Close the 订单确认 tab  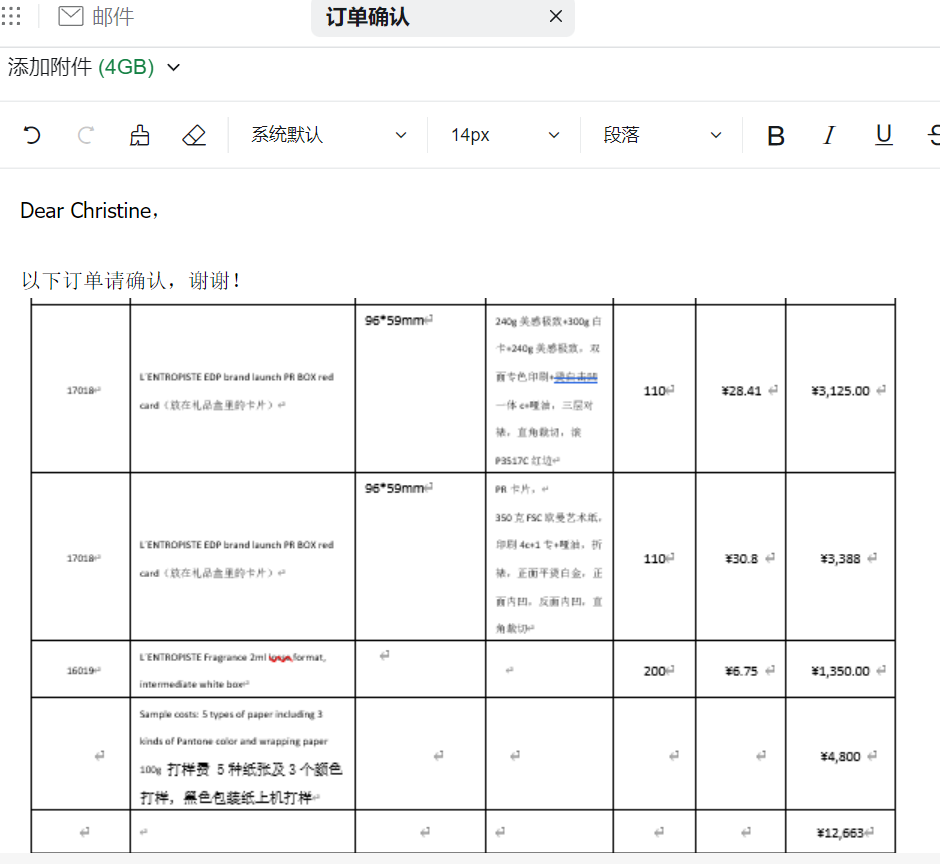pyautogui.click(x=556, y=16)
